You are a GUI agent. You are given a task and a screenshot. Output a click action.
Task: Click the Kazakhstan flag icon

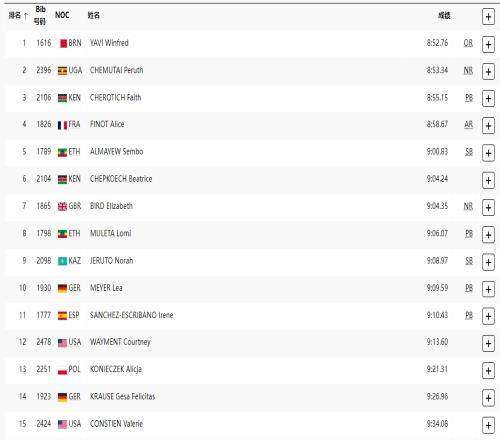(x=62, y=261)
